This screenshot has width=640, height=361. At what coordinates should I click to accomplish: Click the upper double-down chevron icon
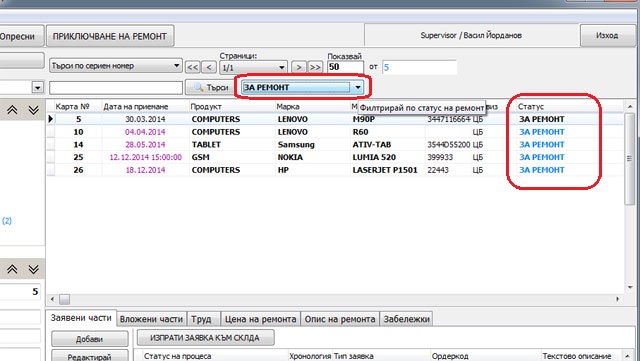(33, 110)
